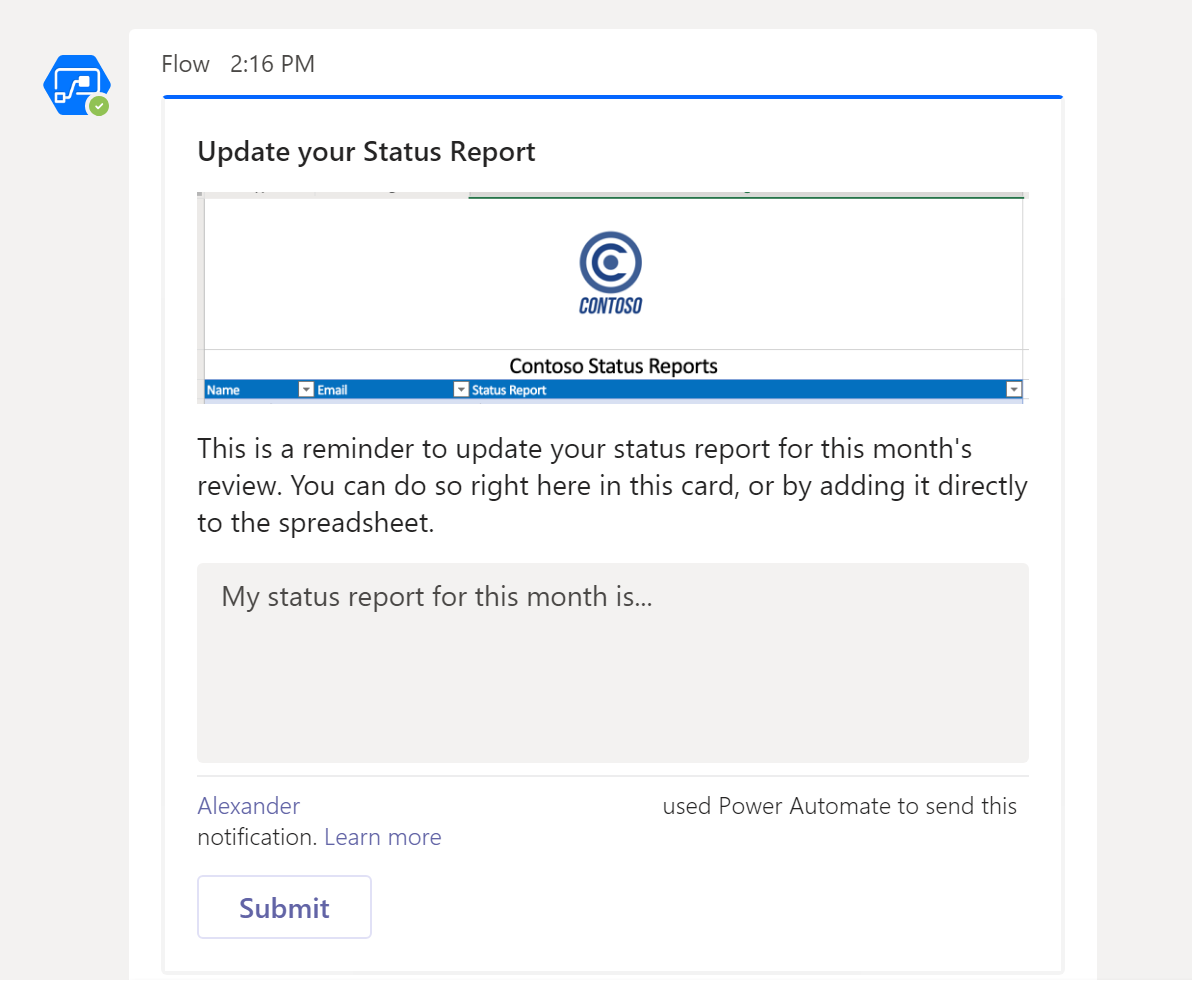Click the status report text entry box
The image size is (1192, 984).
point(612,662)
